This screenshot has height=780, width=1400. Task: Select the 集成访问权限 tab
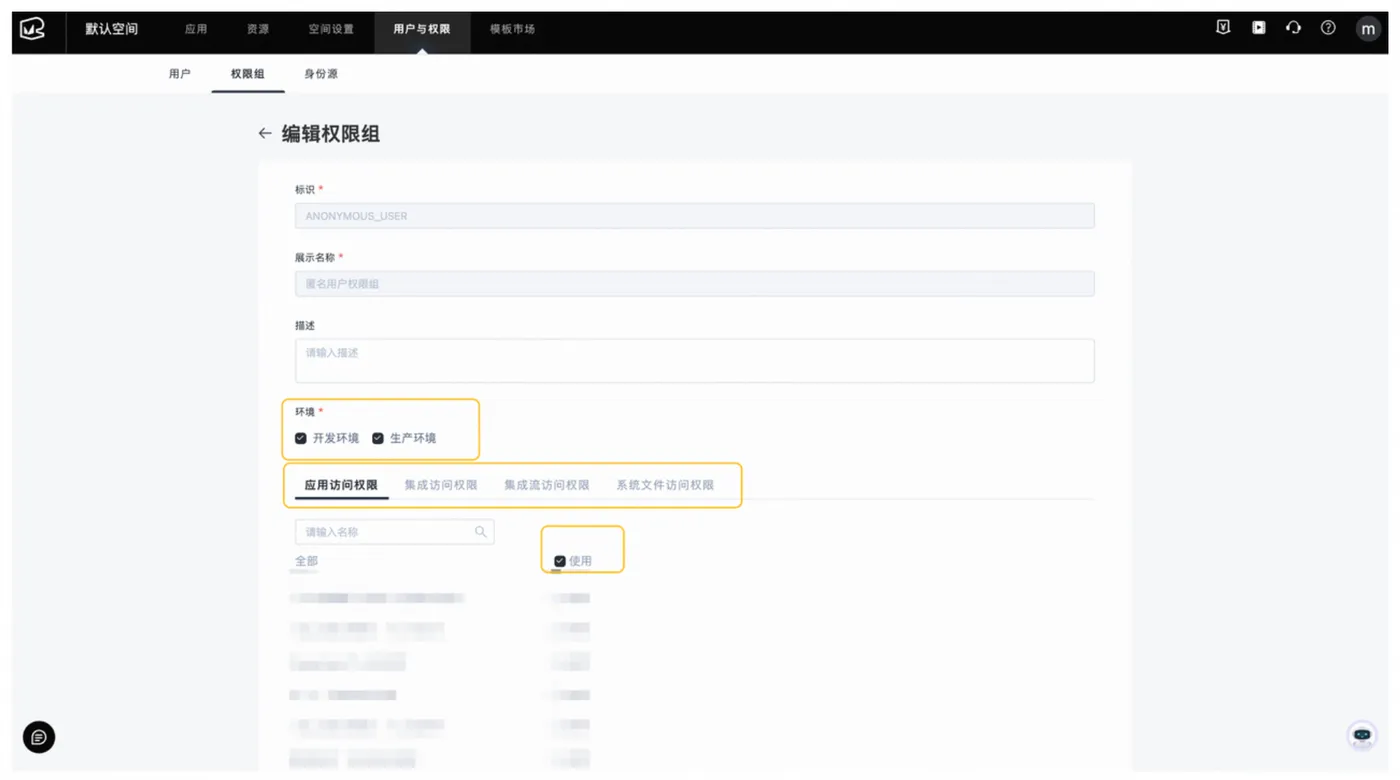tap(441, 485)
